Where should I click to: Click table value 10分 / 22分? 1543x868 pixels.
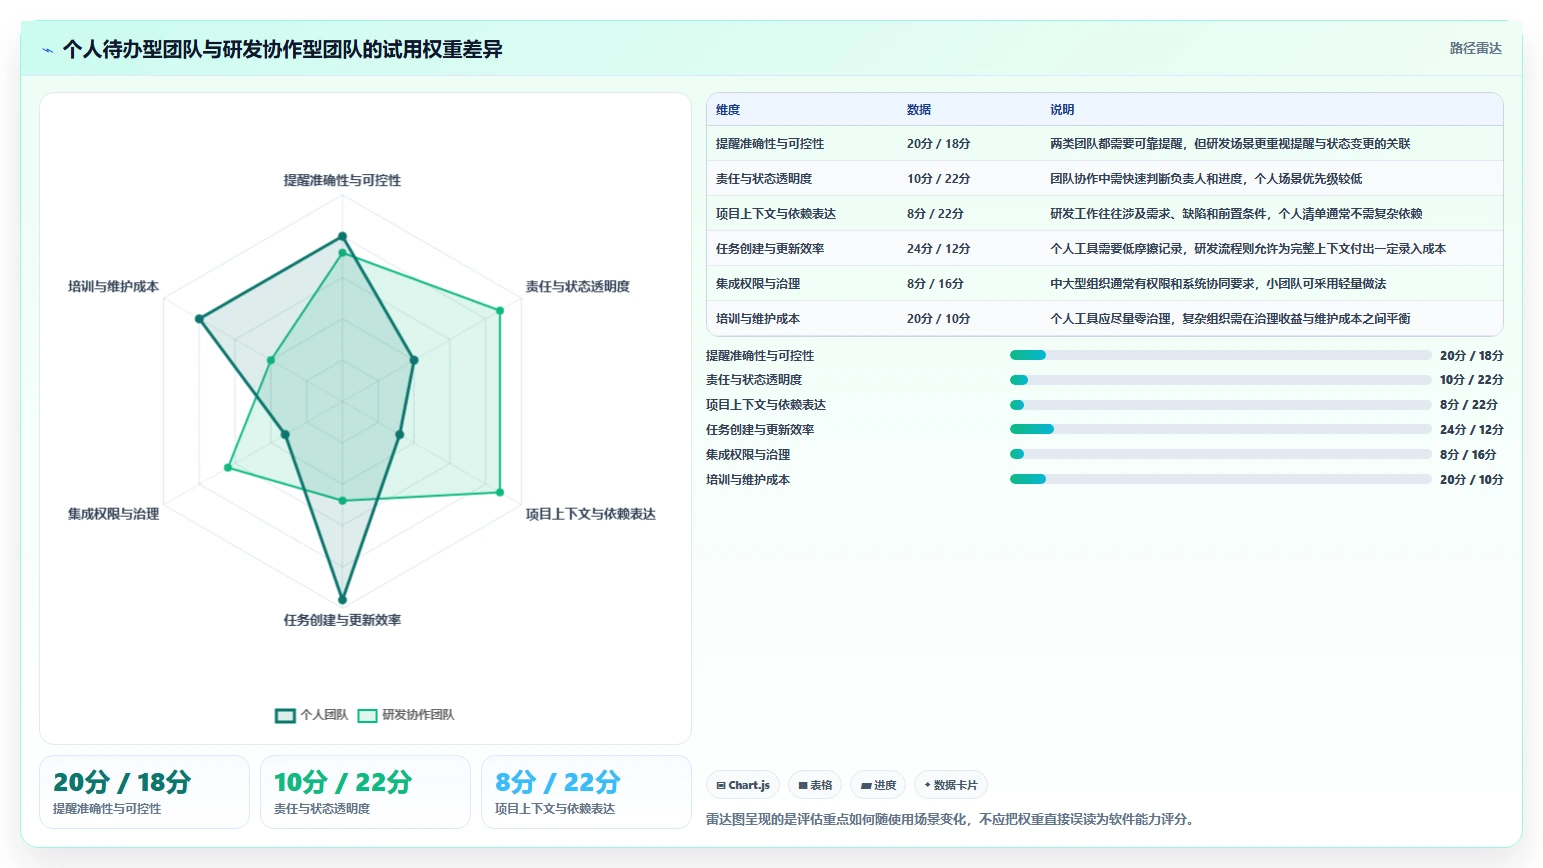pyautogui.click(x=939, y=179)
